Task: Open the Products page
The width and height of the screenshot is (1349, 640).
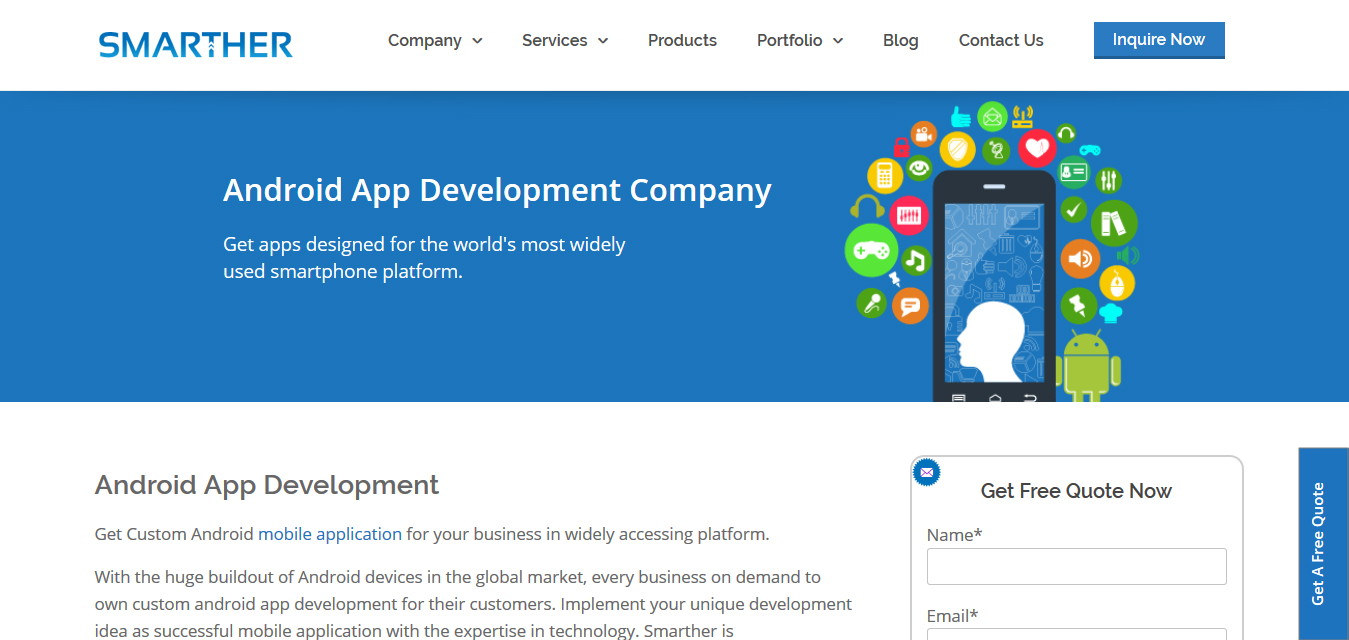Action: pyautogui.click(x=682, y=41)
